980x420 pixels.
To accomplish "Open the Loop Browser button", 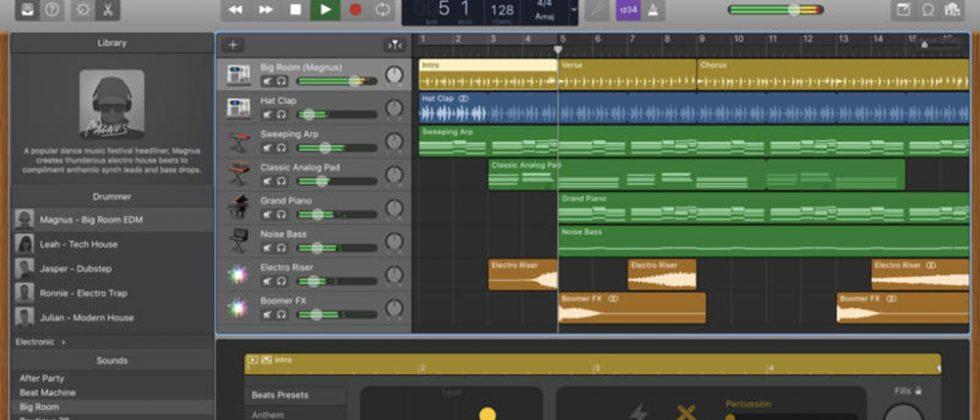I will [x=928, y=9].
